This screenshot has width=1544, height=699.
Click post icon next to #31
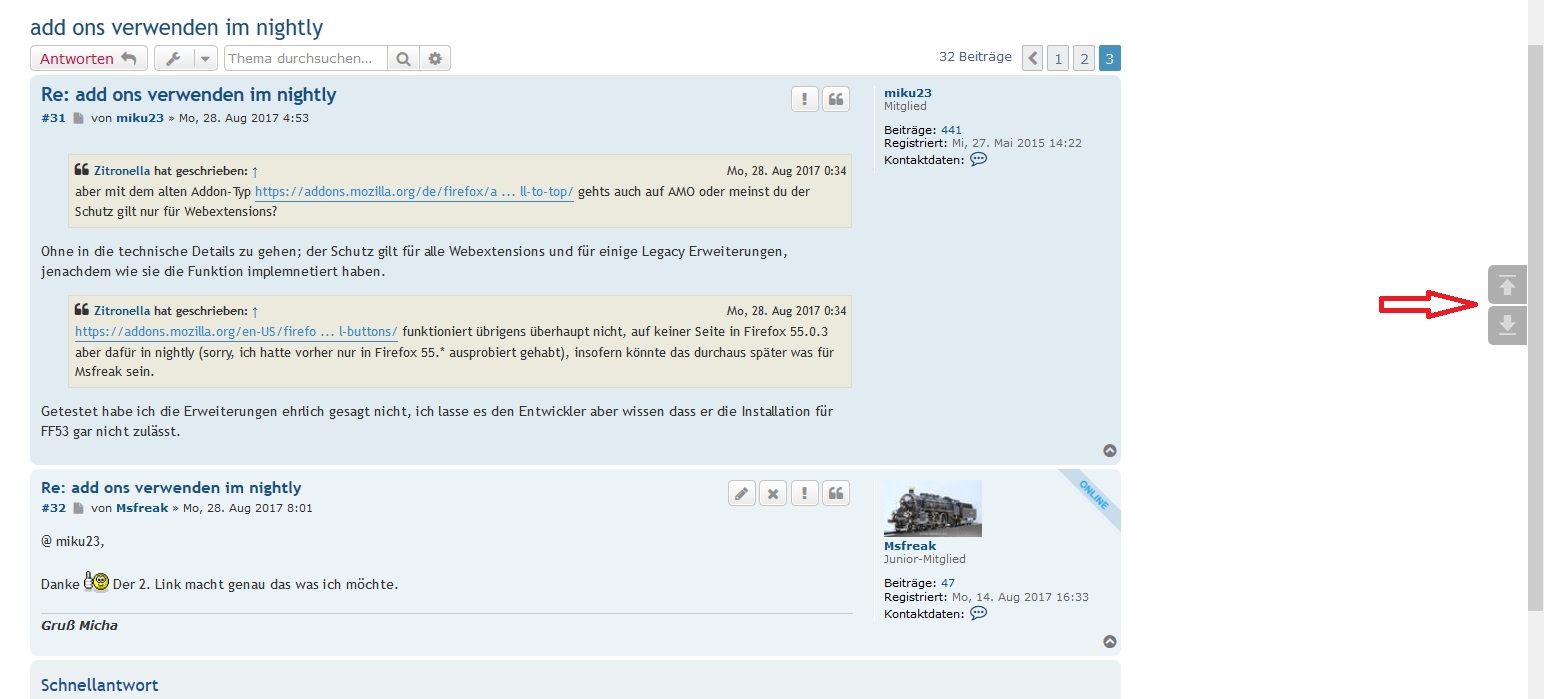79,118
